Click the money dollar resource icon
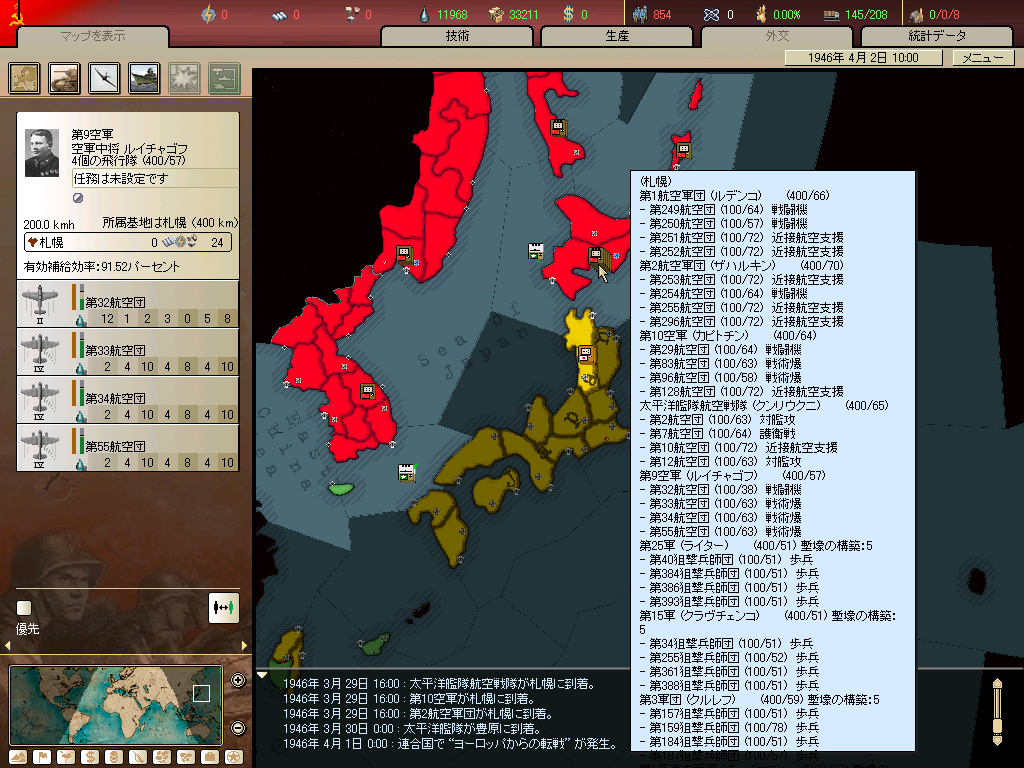 point(568,14)
